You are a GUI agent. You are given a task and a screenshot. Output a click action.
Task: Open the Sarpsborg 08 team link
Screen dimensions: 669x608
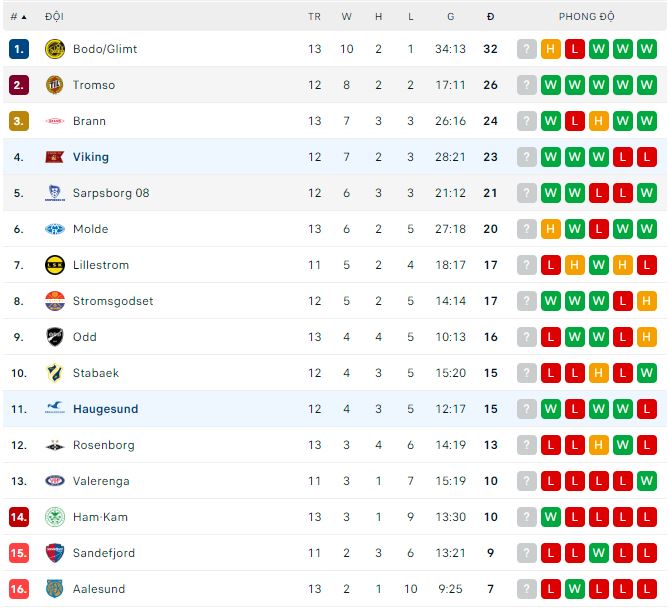pyautogui.click(x=111, y=193)
